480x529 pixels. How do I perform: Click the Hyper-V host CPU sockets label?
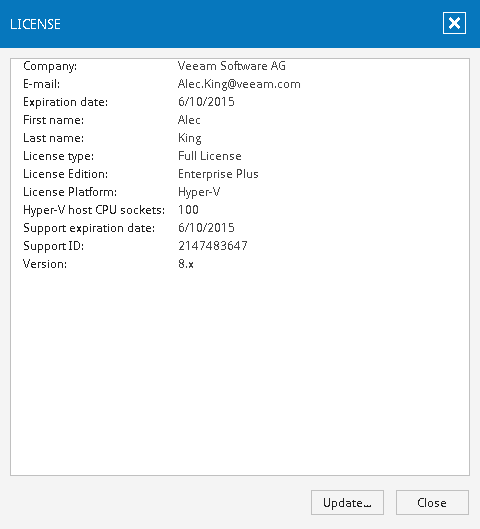tap(94, 210)
